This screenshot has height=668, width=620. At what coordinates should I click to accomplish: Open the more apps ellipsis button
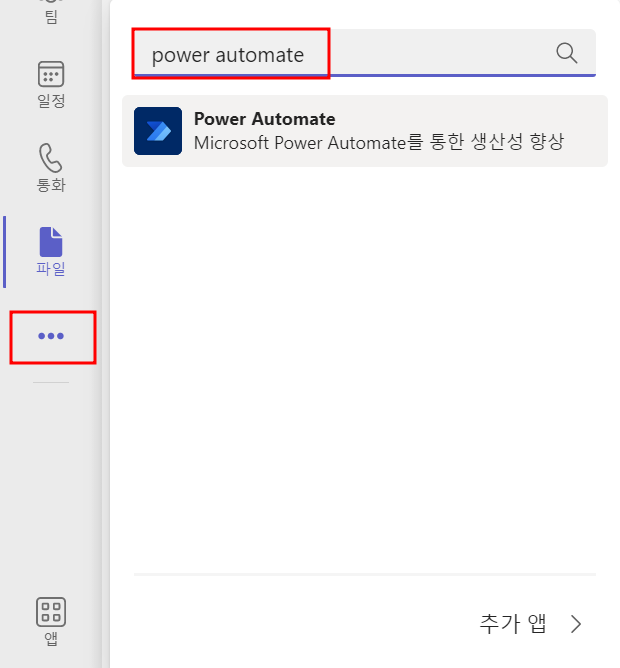pyautogui.click(x=51, y=336)
